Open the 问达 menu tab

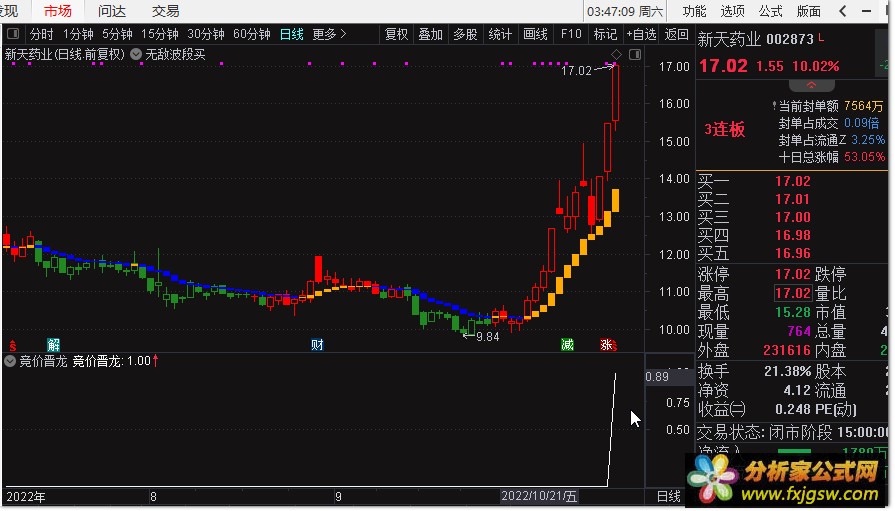click(112, 11)
